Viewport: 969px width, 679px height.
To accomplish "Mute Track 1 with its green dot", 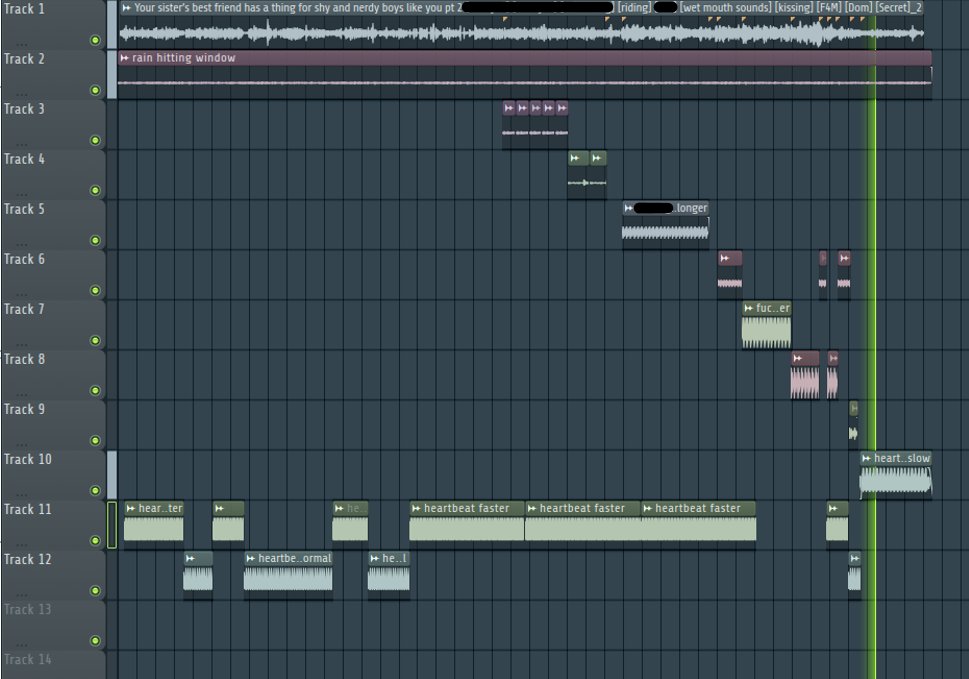I will tap(95, 40).
